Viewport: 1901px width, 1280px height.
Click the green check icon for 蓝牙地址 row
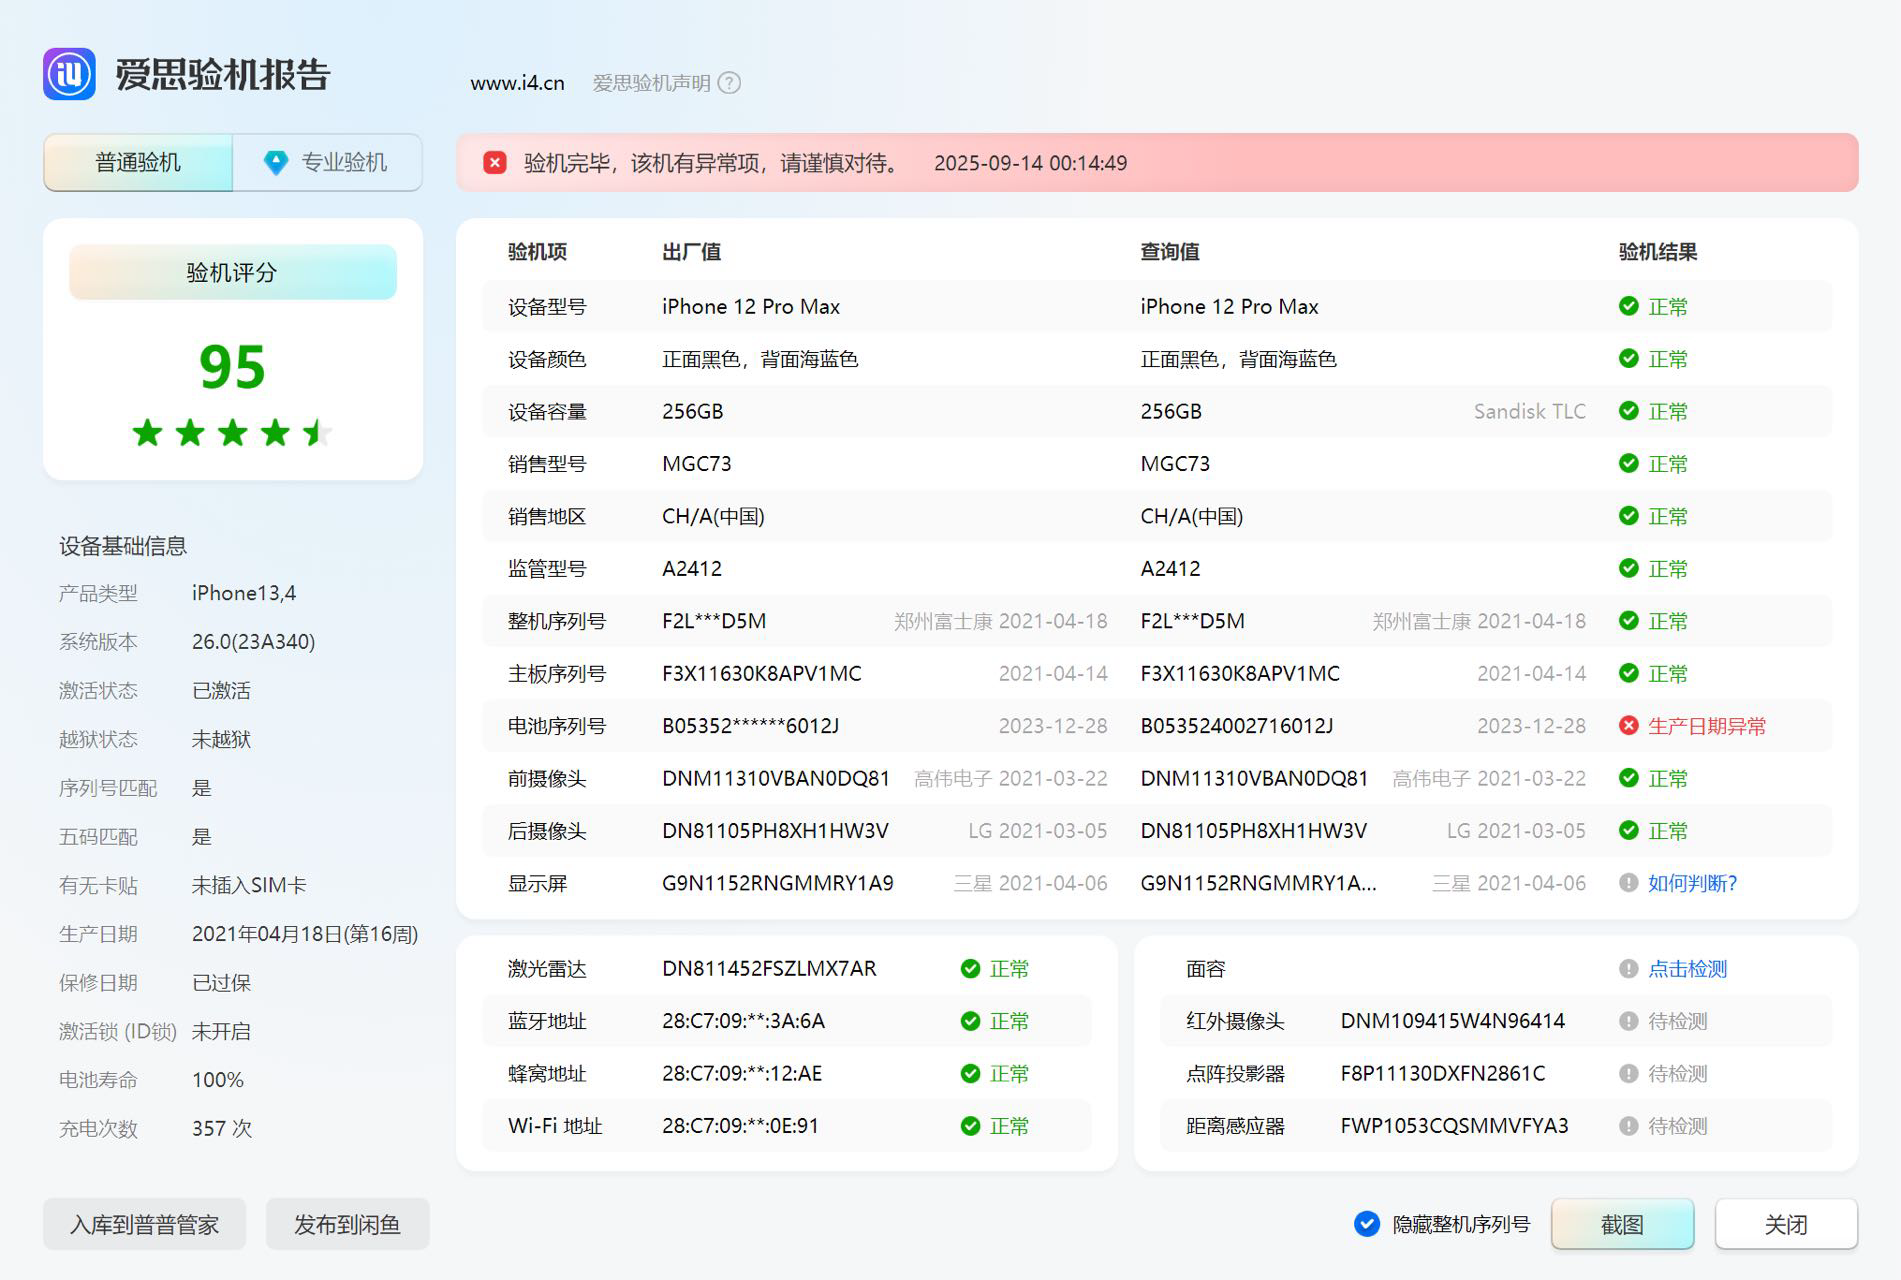pyautogui.click(x=970, y=1021)
